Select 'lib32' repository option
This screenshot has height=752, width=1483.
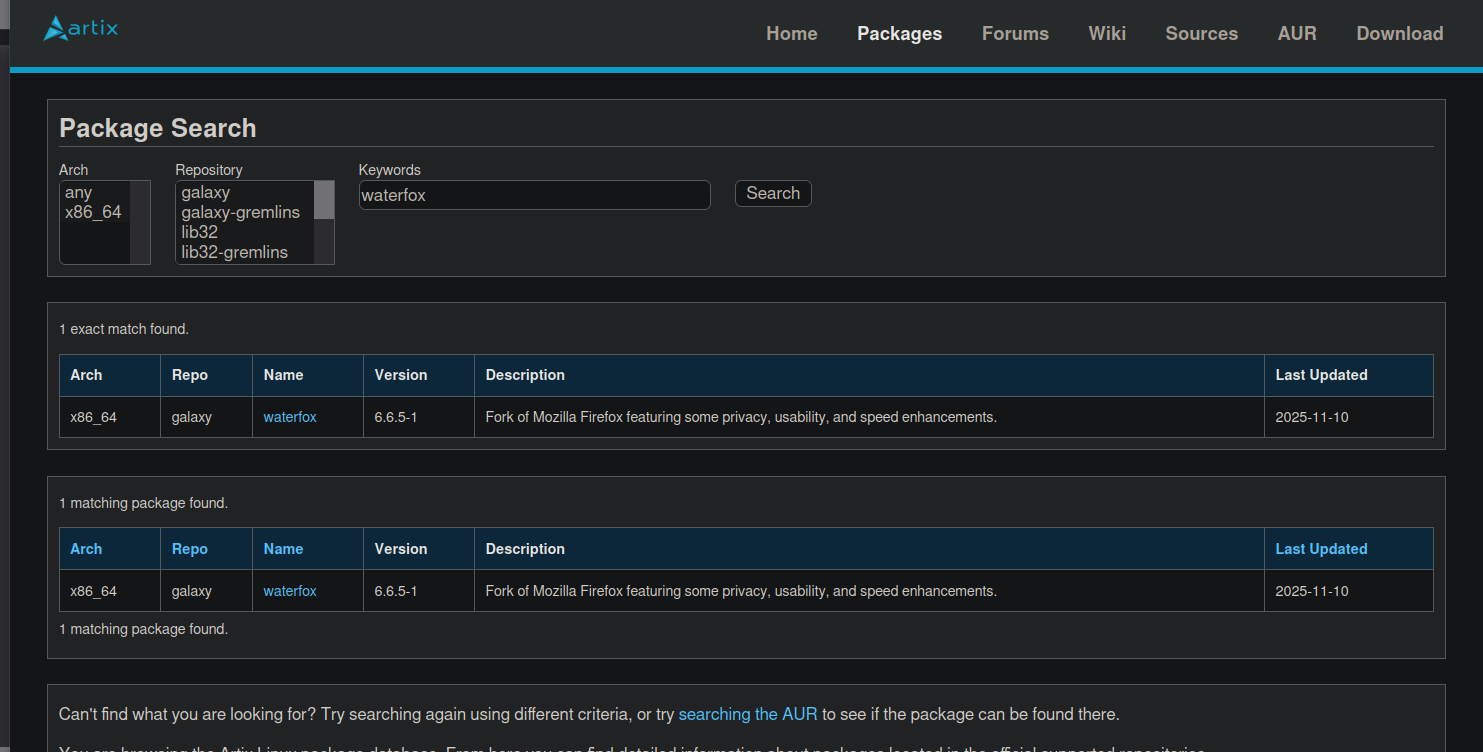(245, 232)
